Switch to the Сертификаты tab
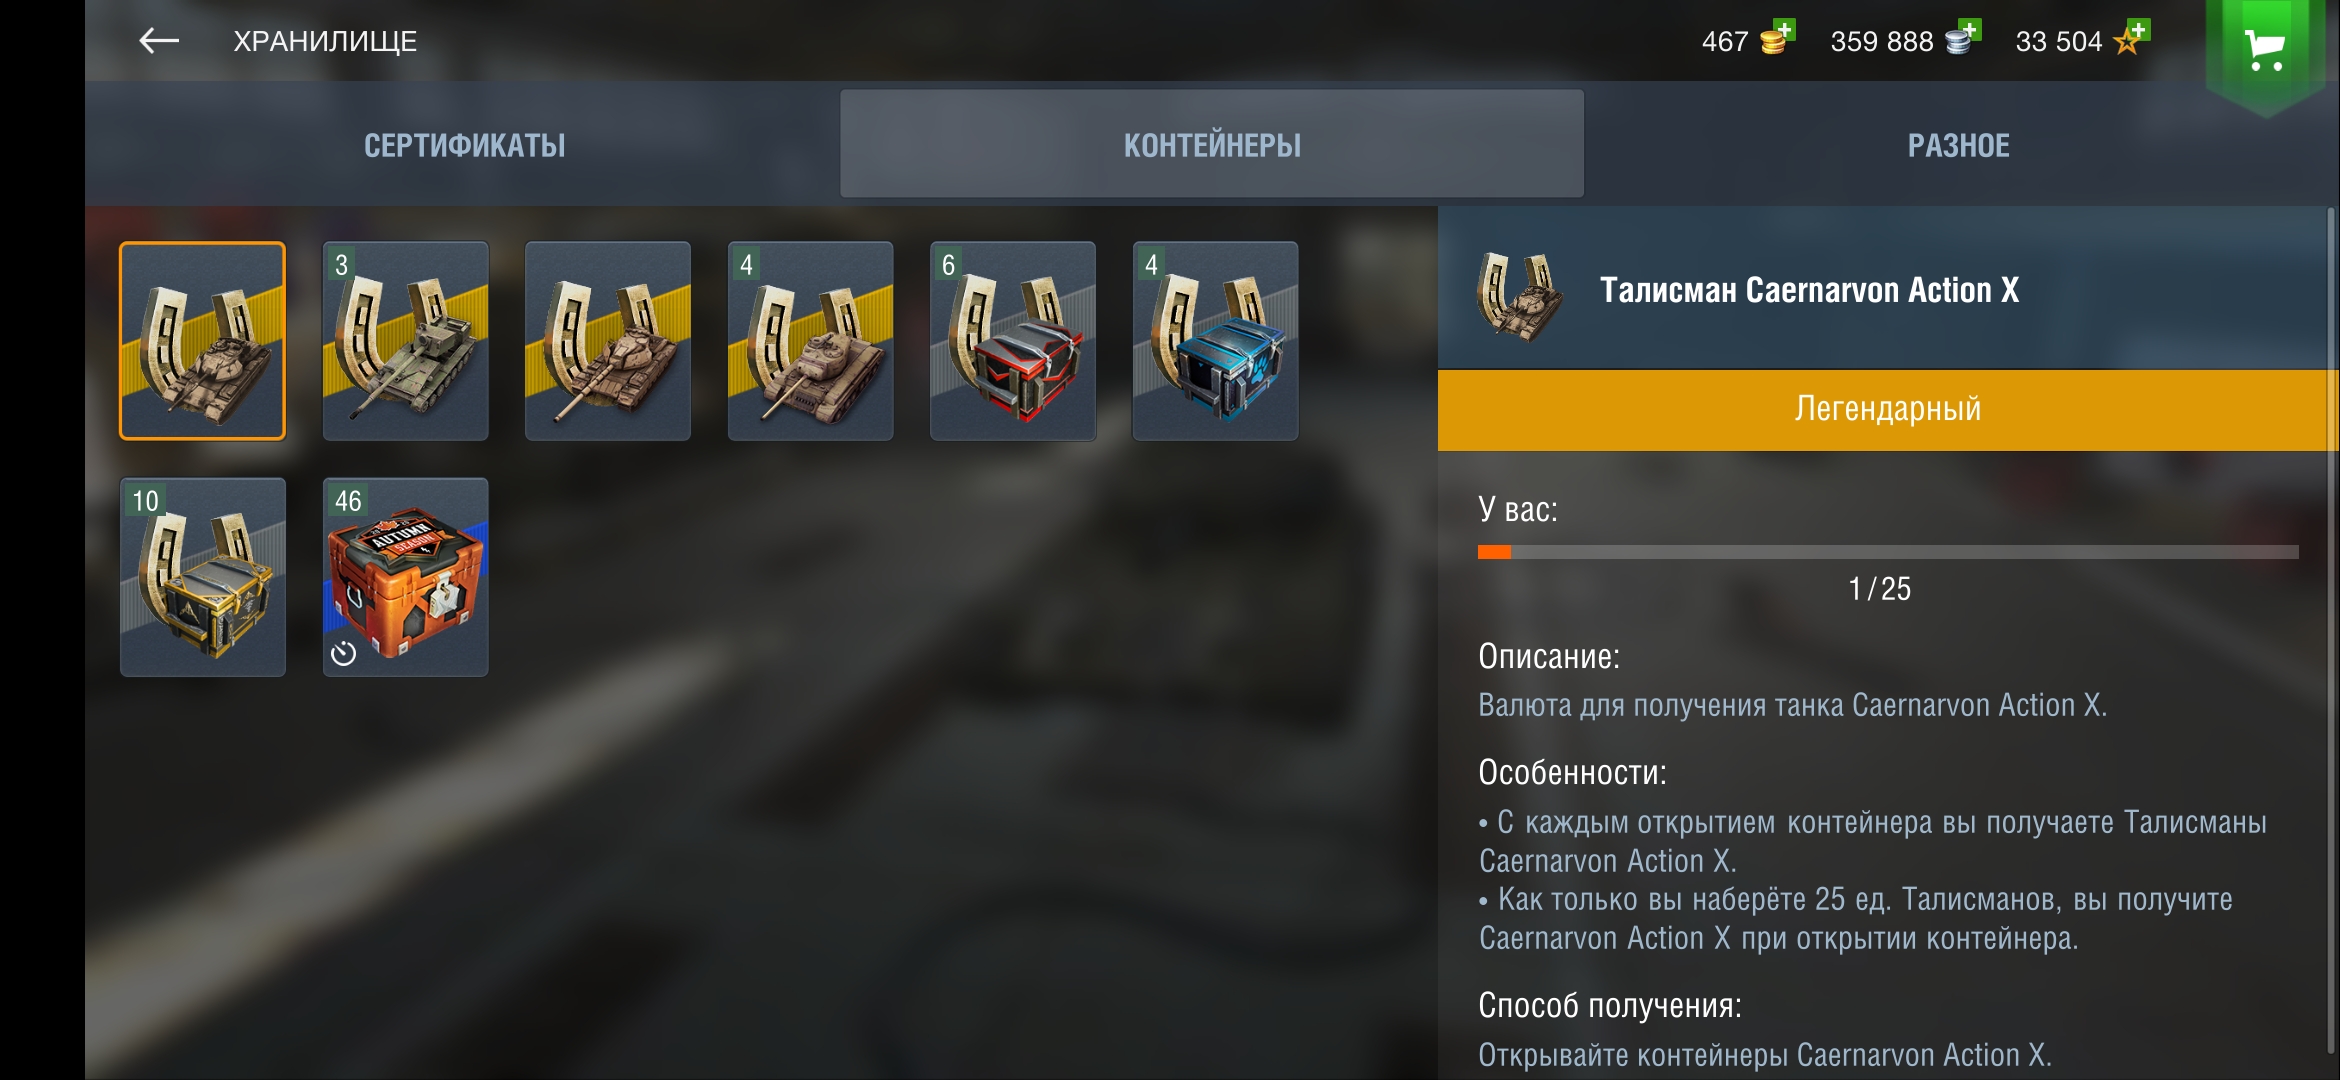Viewport: 2340px width, 1080px height. [465, 145]
